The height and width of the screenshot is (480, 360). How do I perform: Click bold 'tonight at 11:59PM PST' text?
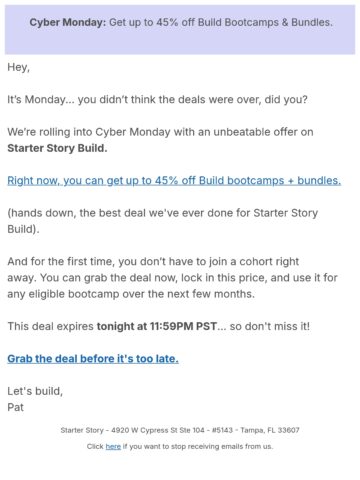157,326
